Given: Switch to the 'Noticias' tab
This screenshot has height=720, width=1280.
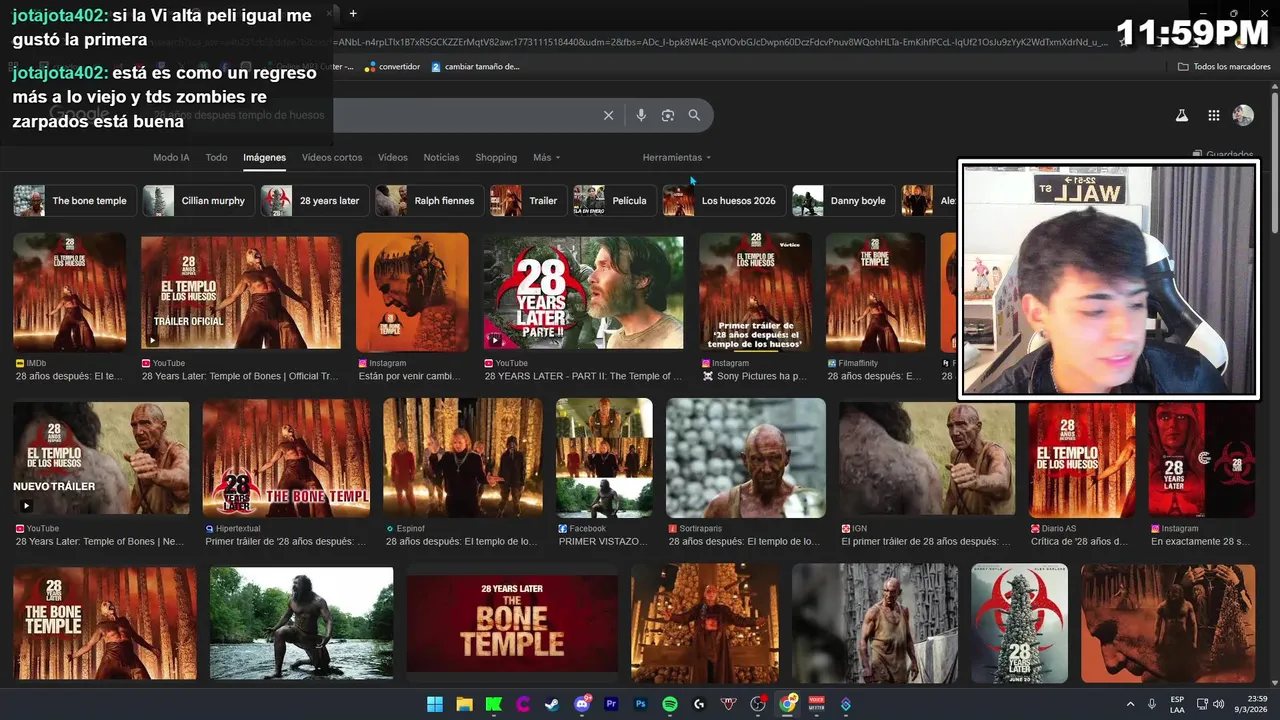Looking at the screenshot, I should pos(441,158).
